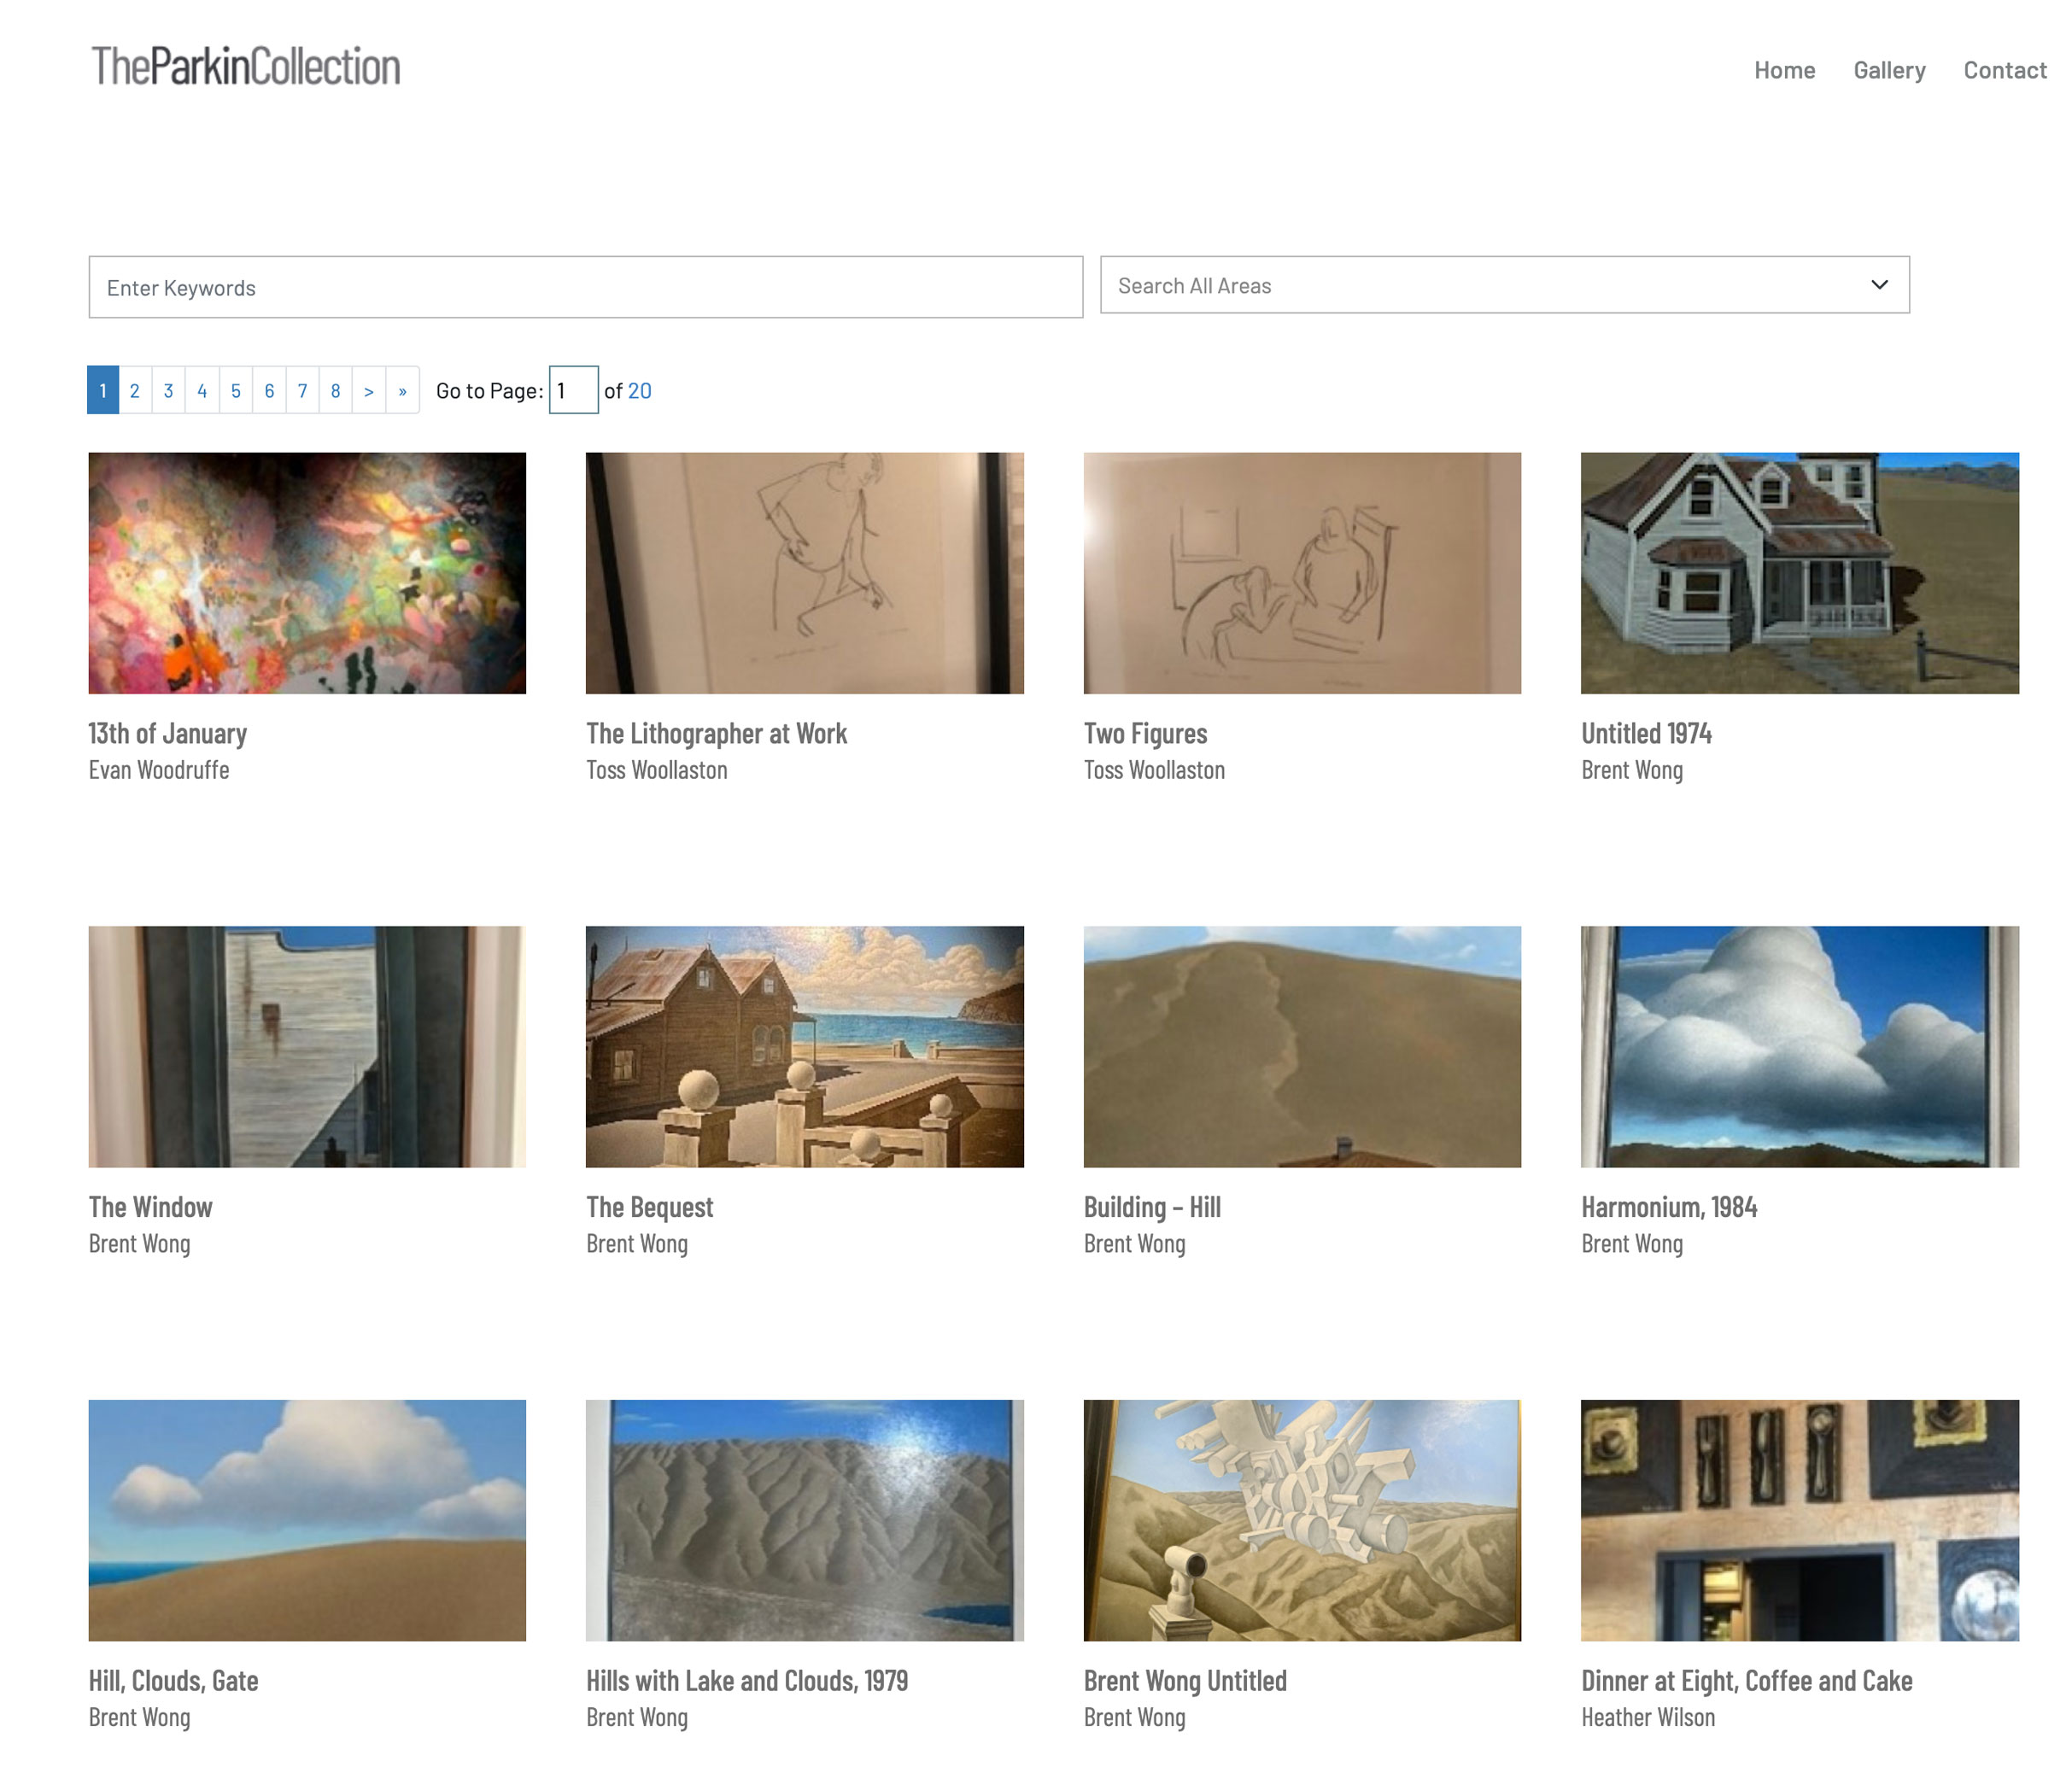This screenshot has width=2072, height=1773.
Task: Open The Window painting thumbnail
Action: (307, 1046)
